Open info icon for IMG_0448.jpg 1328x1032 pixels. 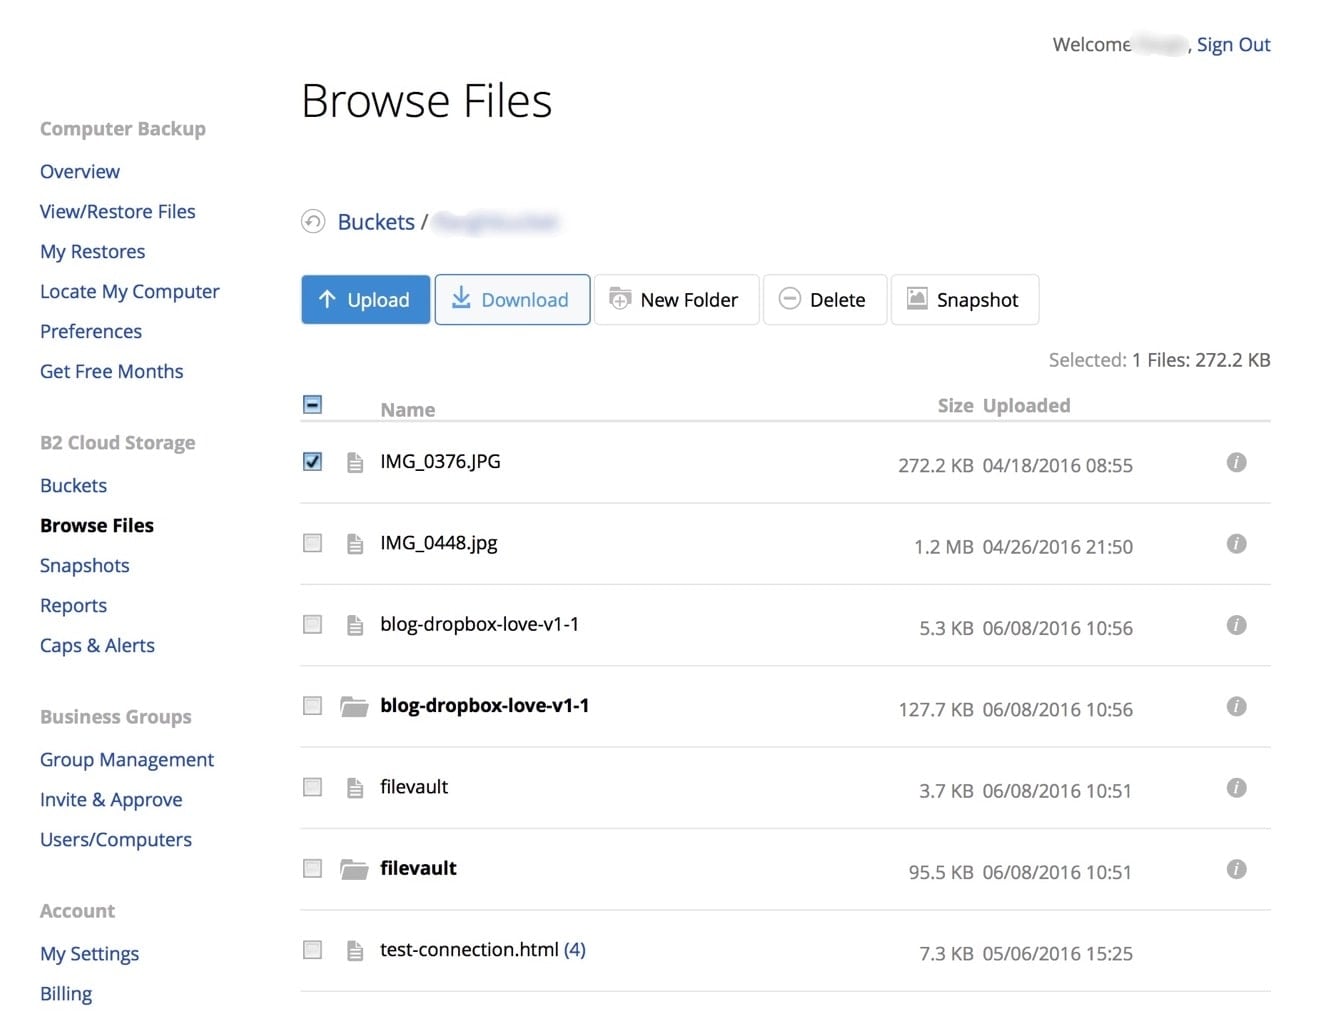coord(1236,544)
